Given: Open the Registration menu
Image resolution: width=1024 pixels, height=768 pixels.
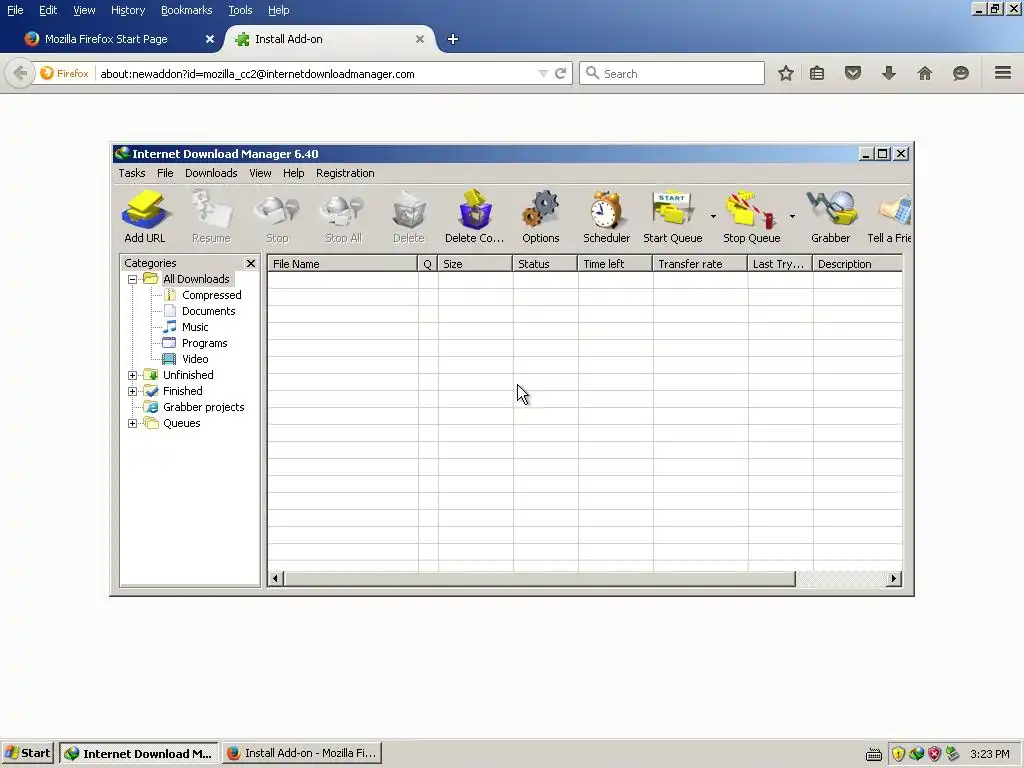Looking at the screenshot, I should point(345,173).
